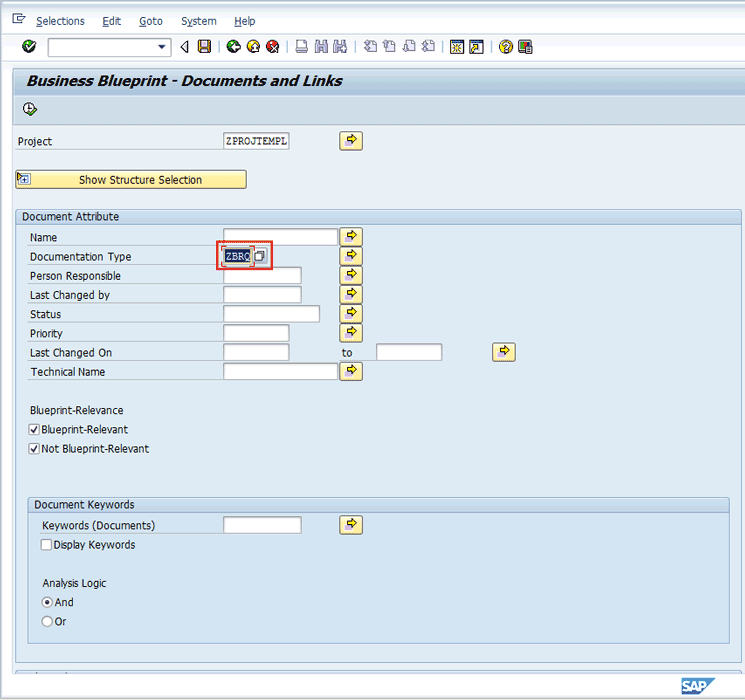Click the Save floppy disk icon

(x=204, y=47)
